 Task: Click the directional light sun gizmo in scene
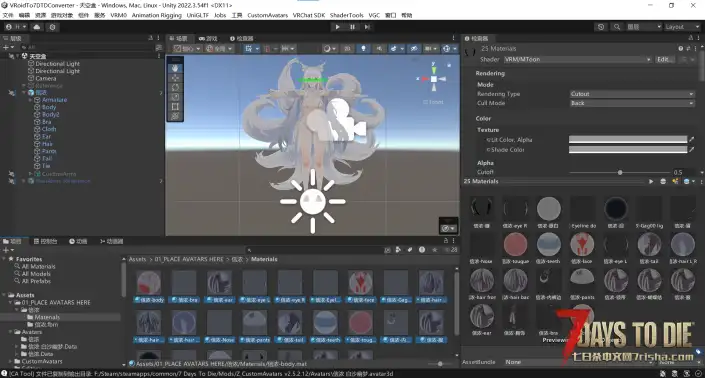312,201
